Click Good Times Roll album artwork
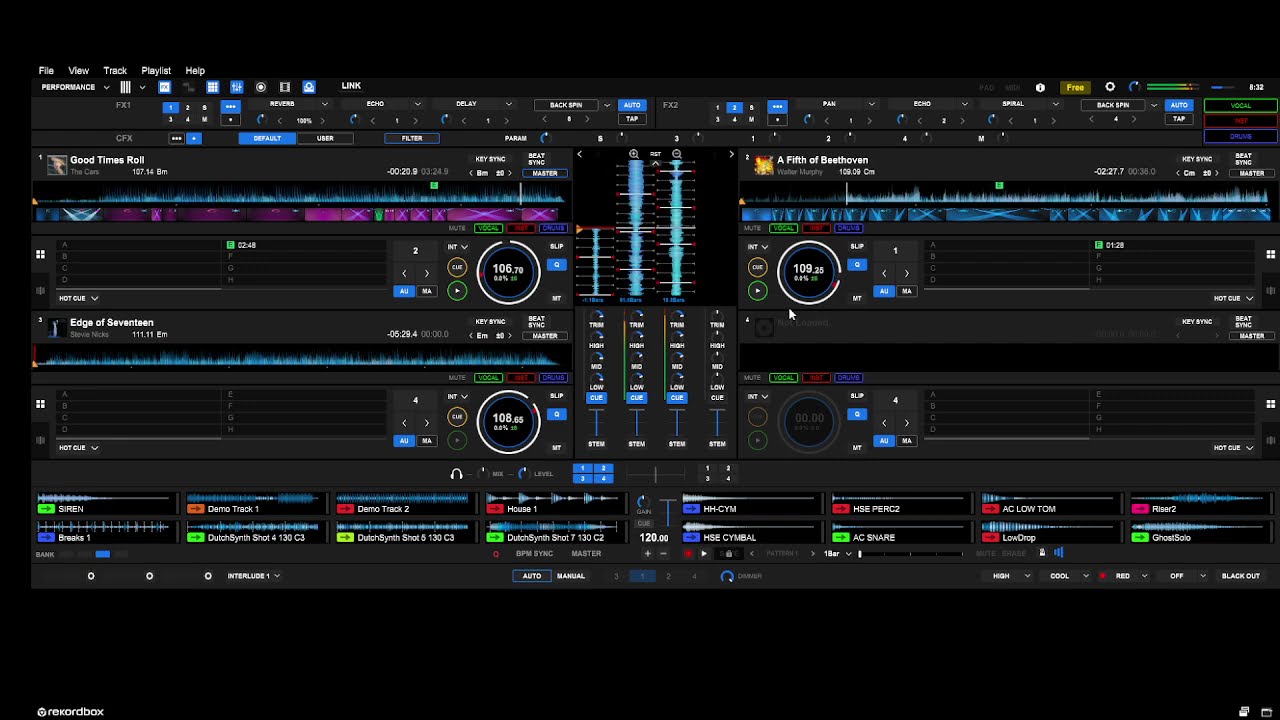 click(57, 165)
